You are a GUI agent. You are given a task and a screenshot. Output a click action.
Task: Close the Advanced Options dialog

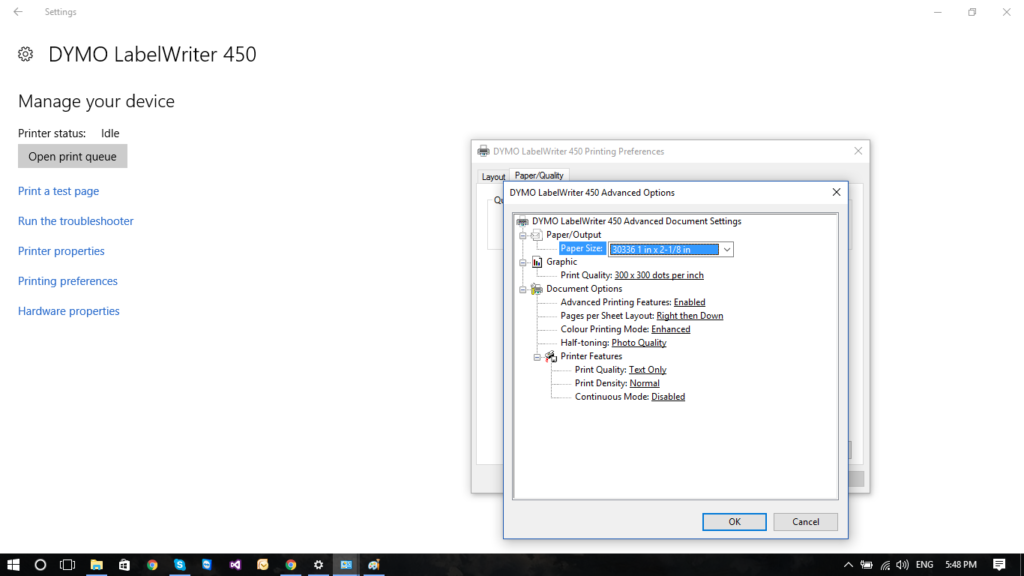836,192
